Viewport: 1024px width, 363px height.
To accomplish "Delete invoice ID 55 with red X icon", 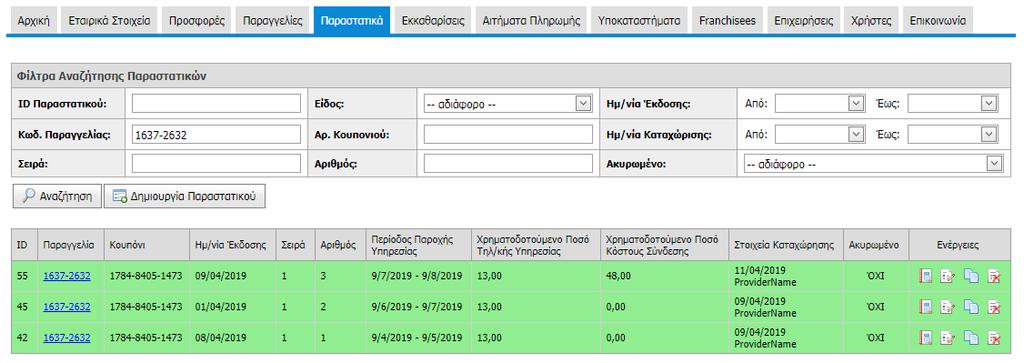I will point(994,276).
